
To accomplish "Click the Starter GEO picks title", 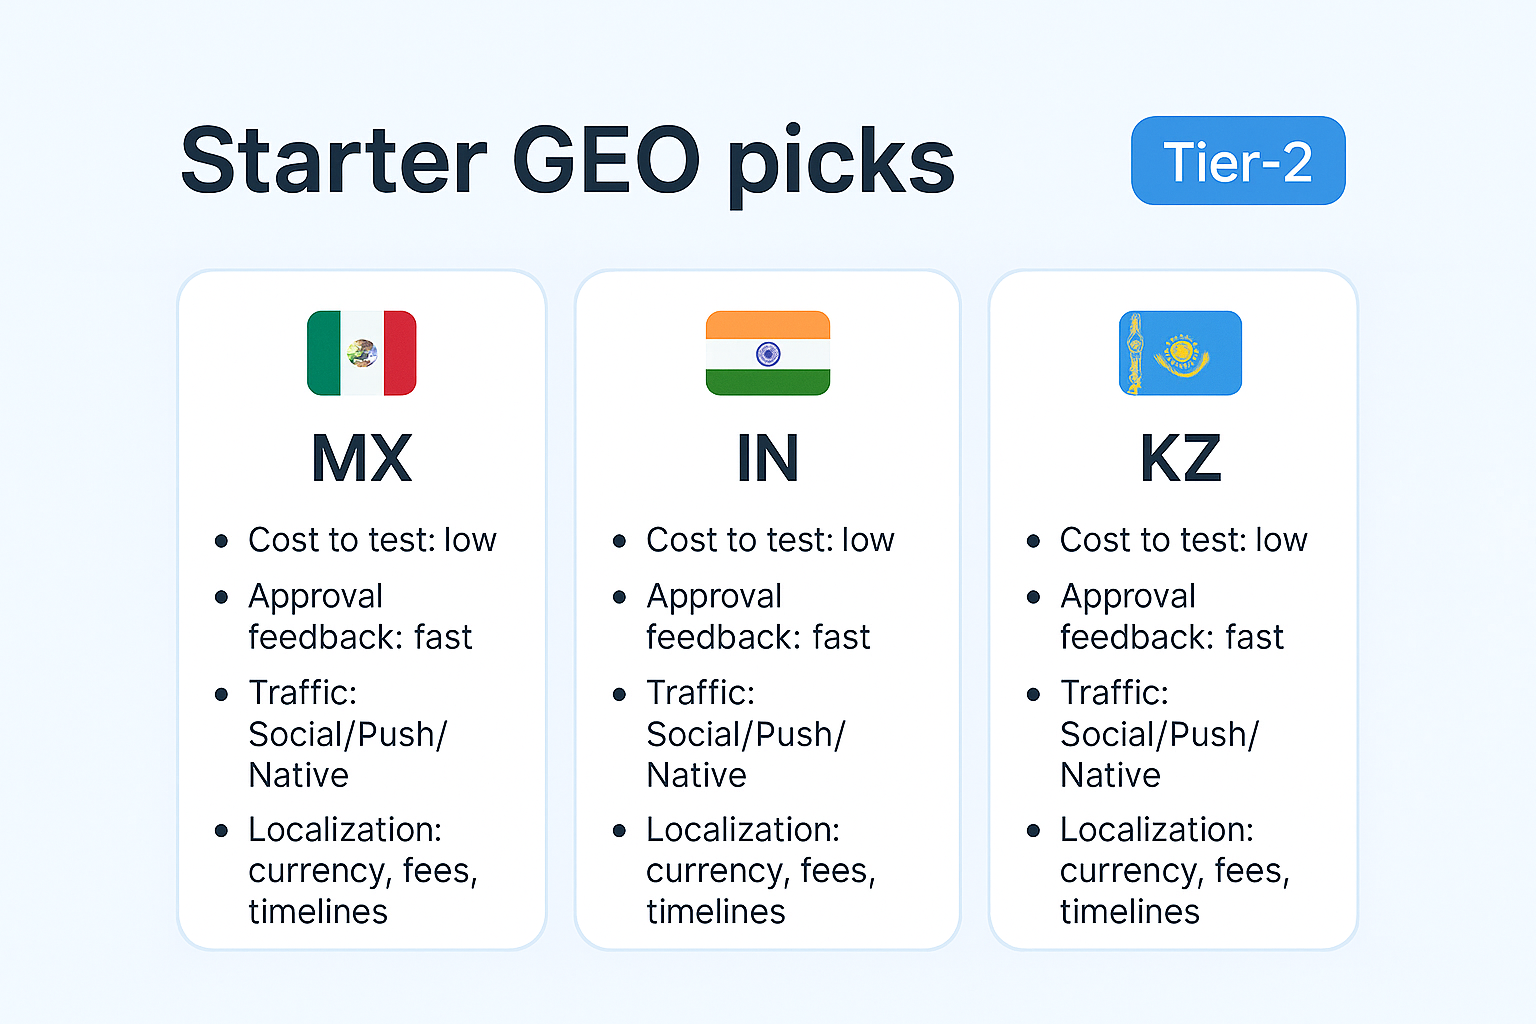I will tap(567, 162).
